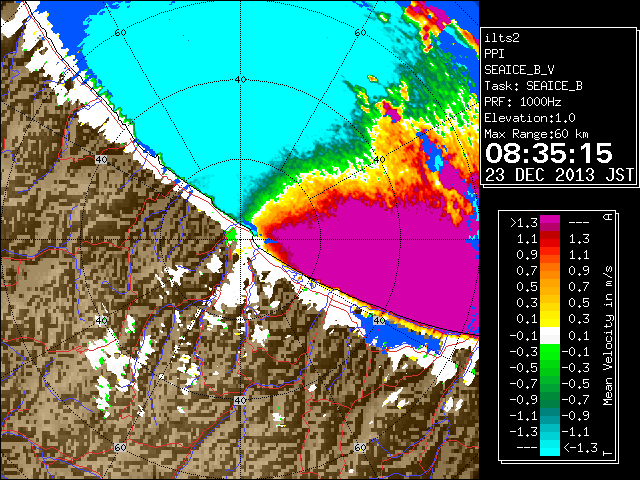640x480 pixels.
Task: Click the '40' range label straight above the radar
Action: tap(240, 80)
